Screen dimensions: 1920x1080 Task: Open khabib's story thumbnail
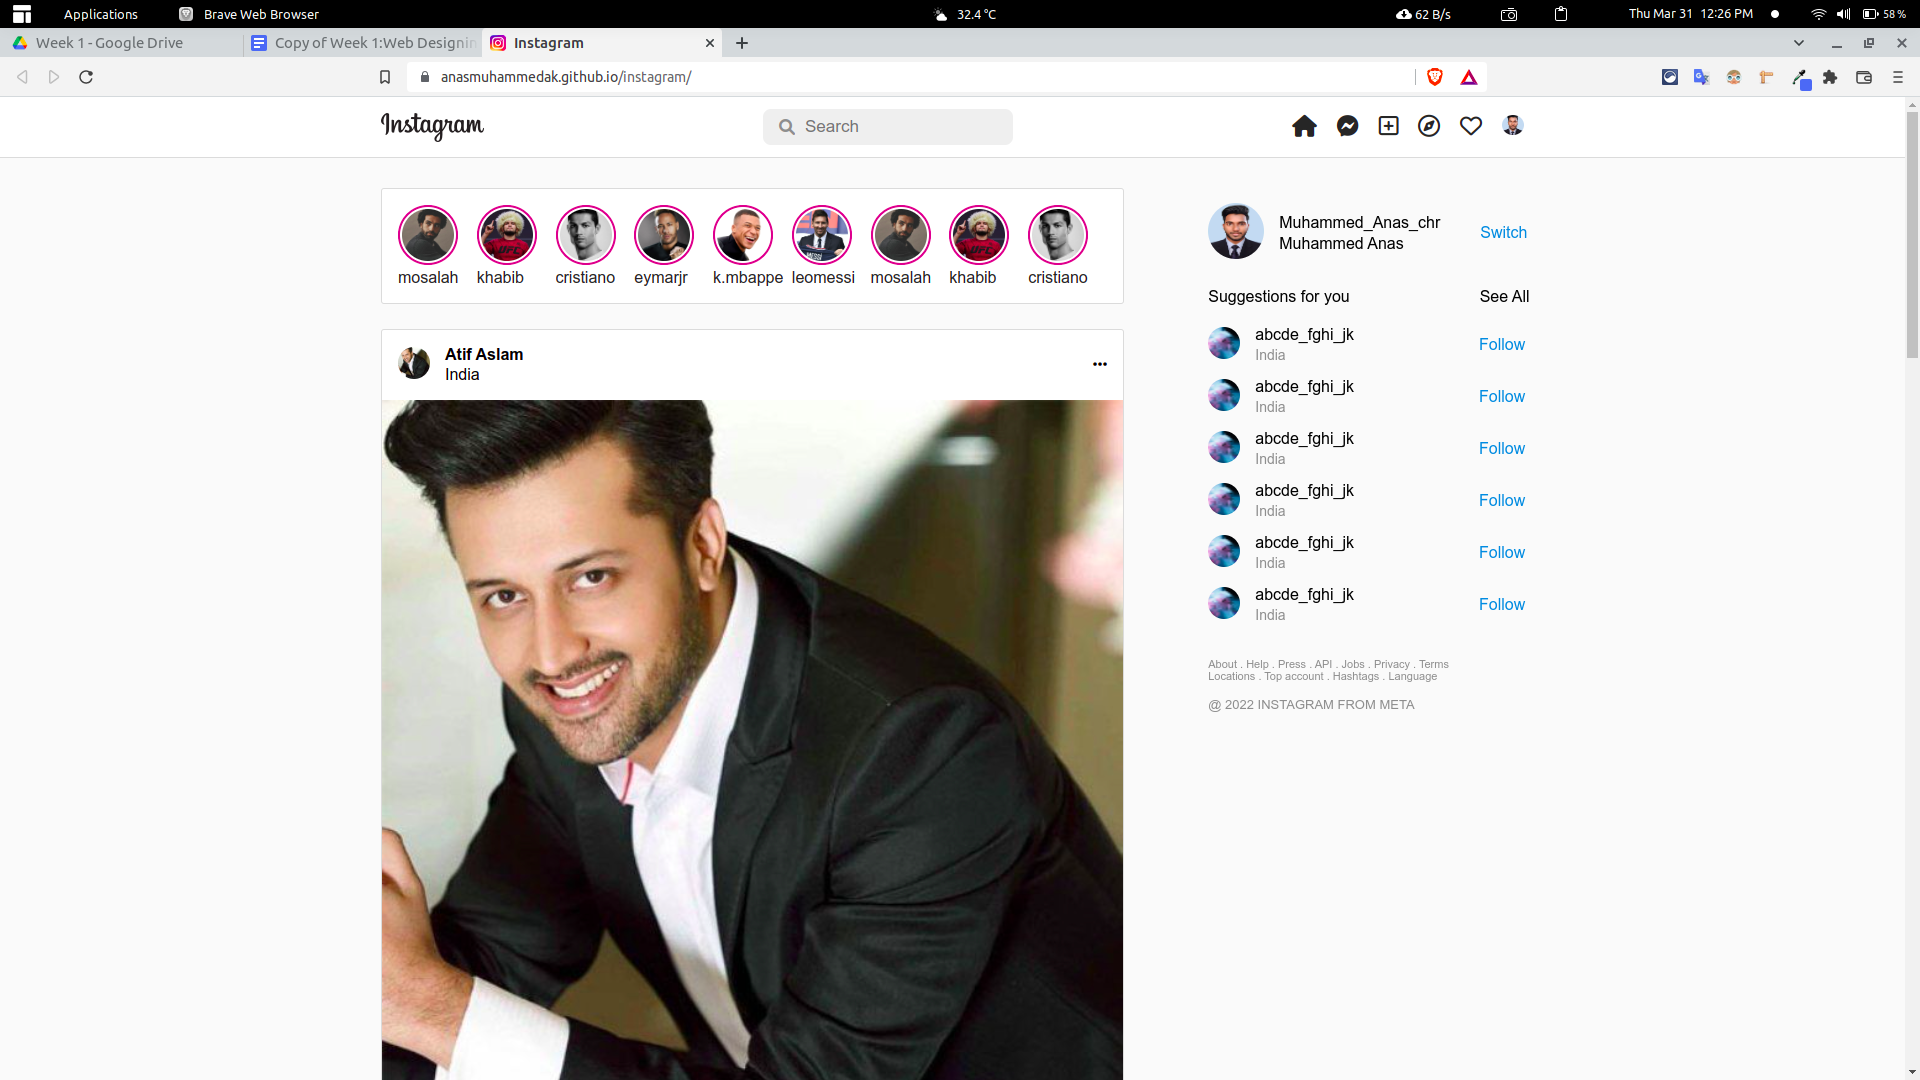(506, 235)
